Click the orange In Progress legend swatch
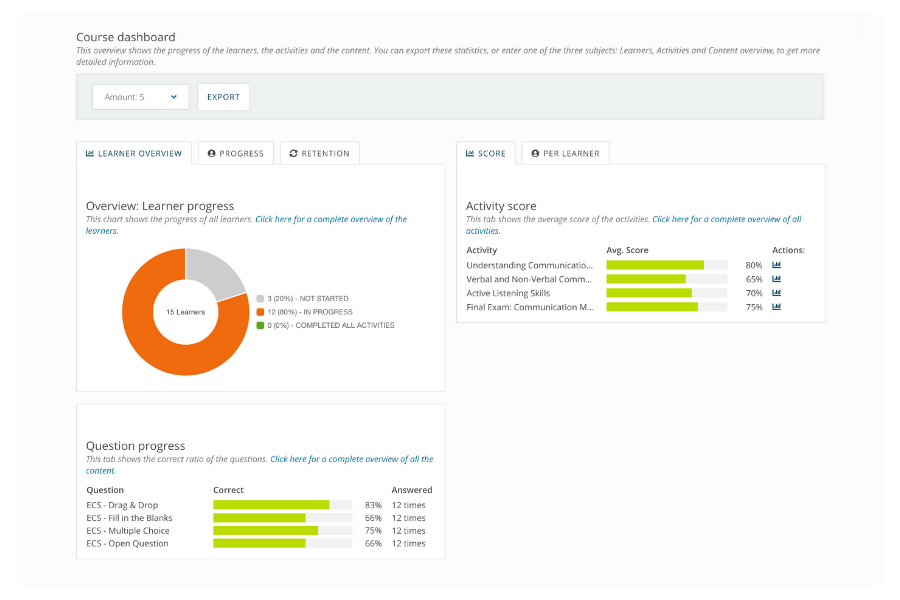The width and height of the screenshot is (900, 600). pyautogui.click(x=260, y=312)
